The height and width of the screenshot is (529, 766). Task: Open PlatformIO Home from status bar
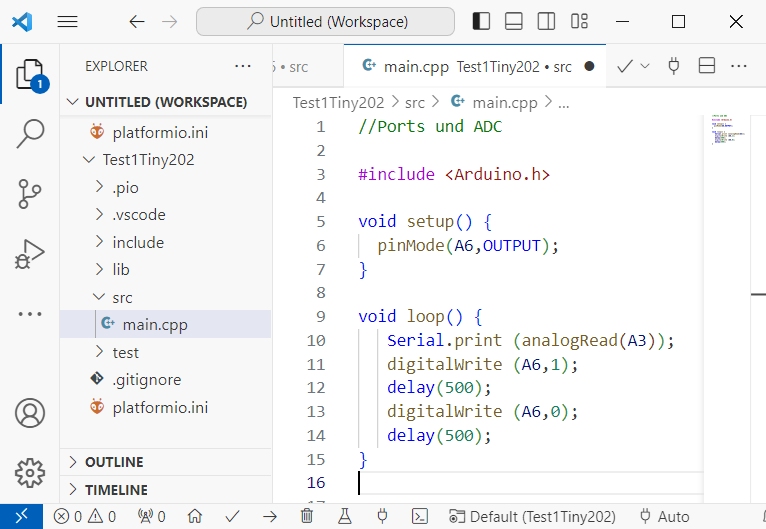[x=195, y=516]
